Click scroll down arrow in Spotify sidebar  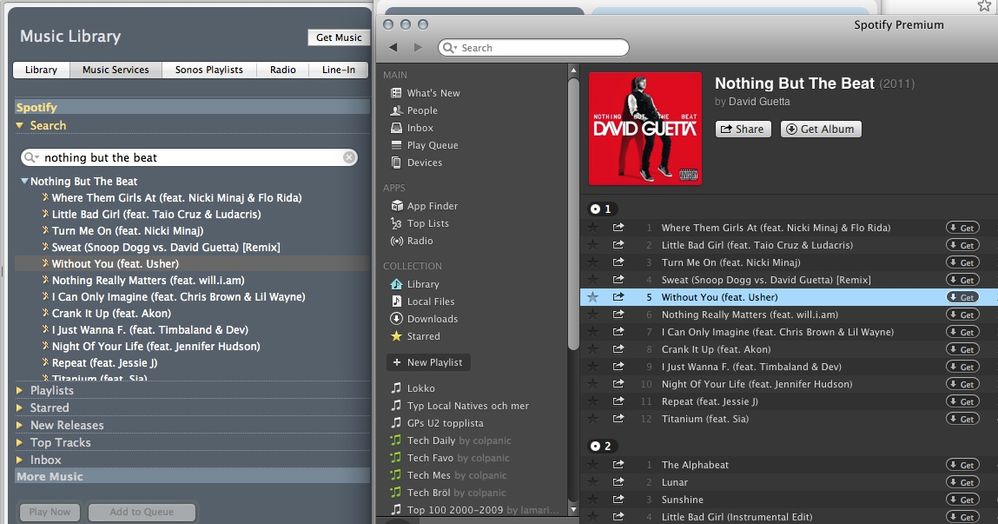[573, 509]
